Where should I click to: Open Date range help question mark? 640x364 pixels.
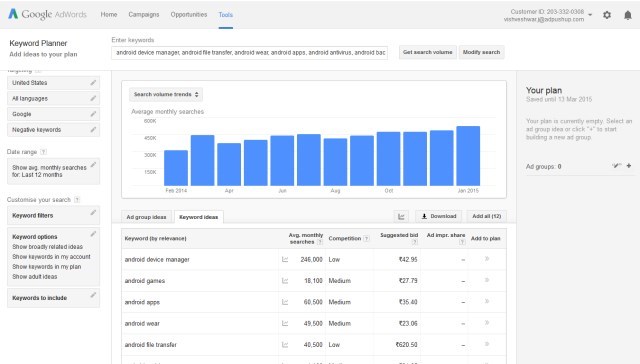[x=44, y=152]
